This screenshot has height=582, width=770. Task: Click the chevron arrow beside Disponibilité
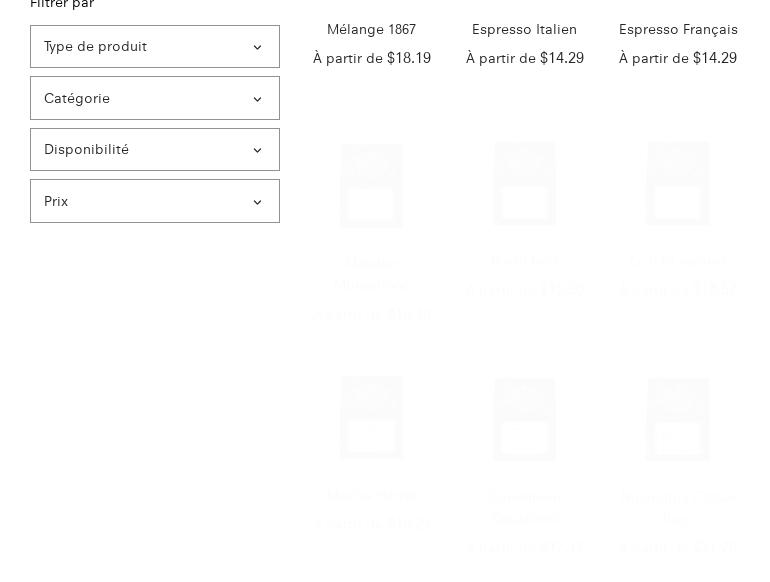(x=257, y=150)
